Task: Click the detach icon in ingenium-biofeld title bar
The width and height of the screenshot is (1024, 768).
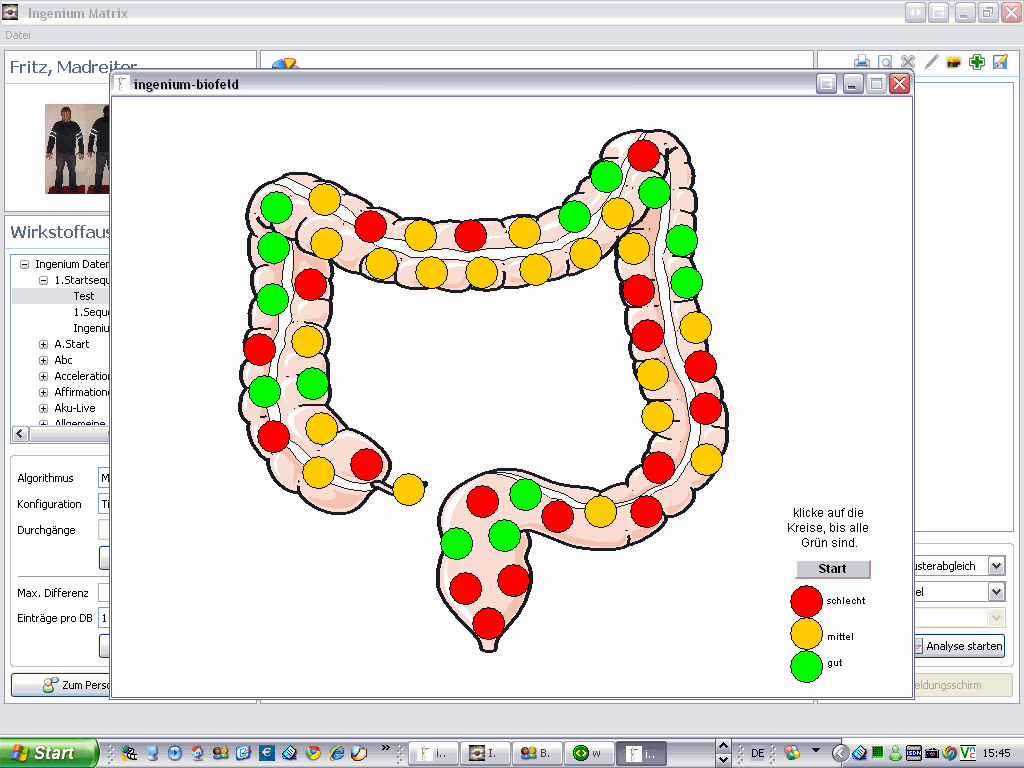Action: [x=827, y=84]
